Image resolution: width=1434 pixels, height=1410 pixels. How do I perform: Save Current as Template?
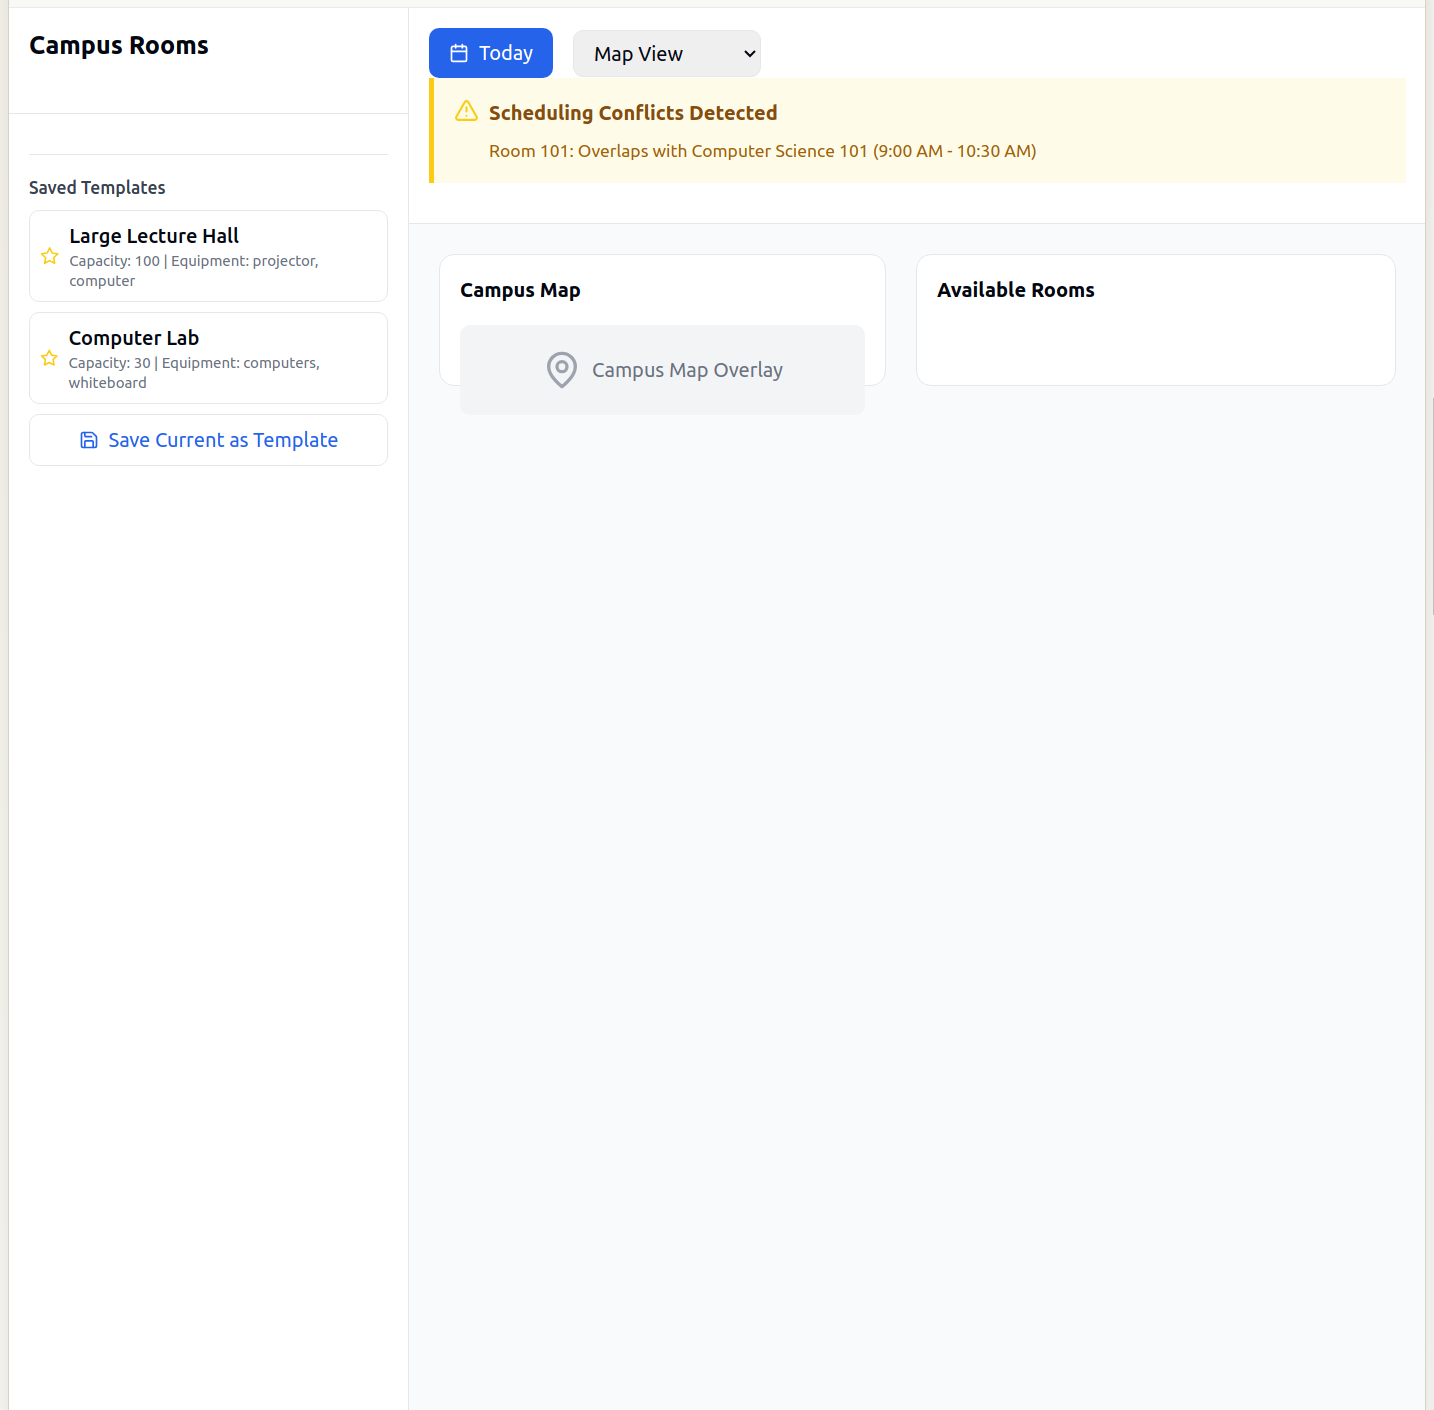222,441
